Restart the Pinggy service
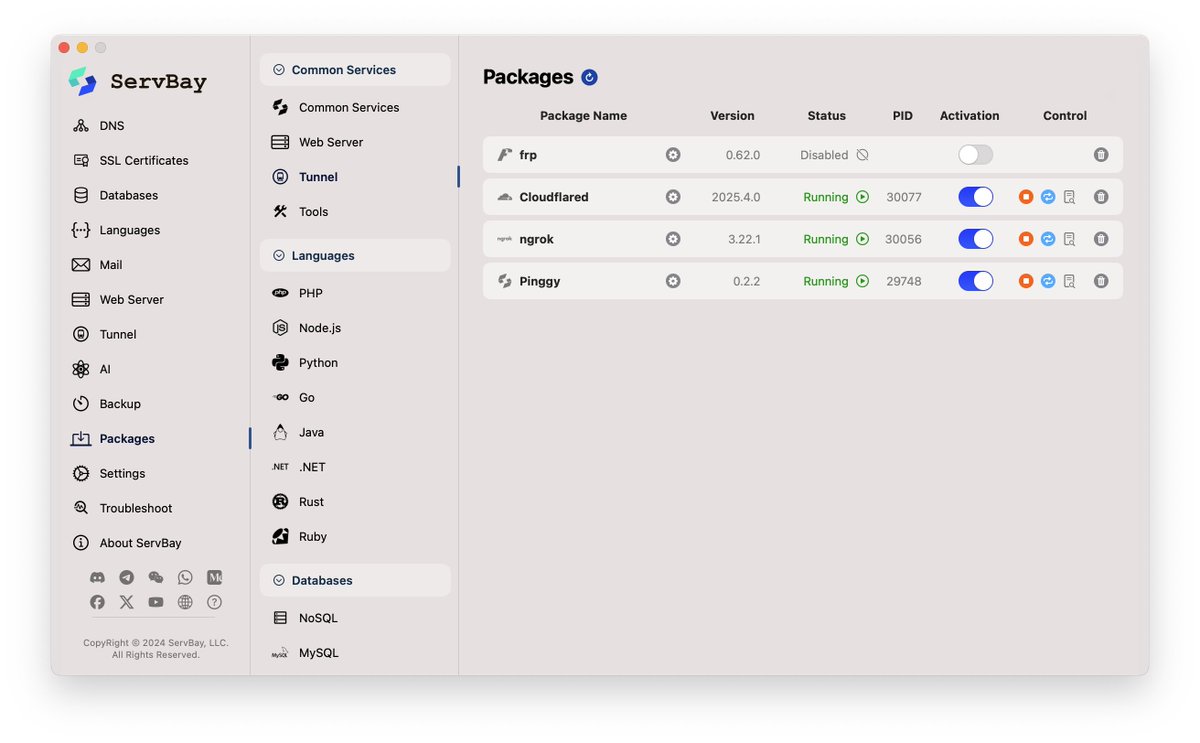Screen dimensions: 1200x743 (x=1048, y=281)
